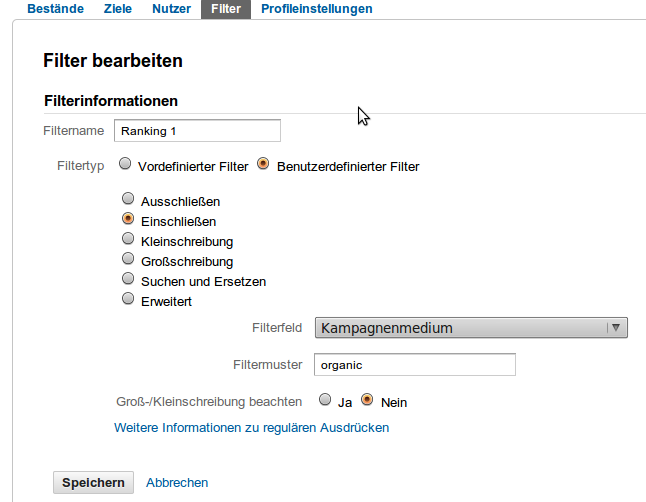Open the Filterfeld Kampagnenmedium dropdown
Screen dimensions: 646x502
pos(471,328)
